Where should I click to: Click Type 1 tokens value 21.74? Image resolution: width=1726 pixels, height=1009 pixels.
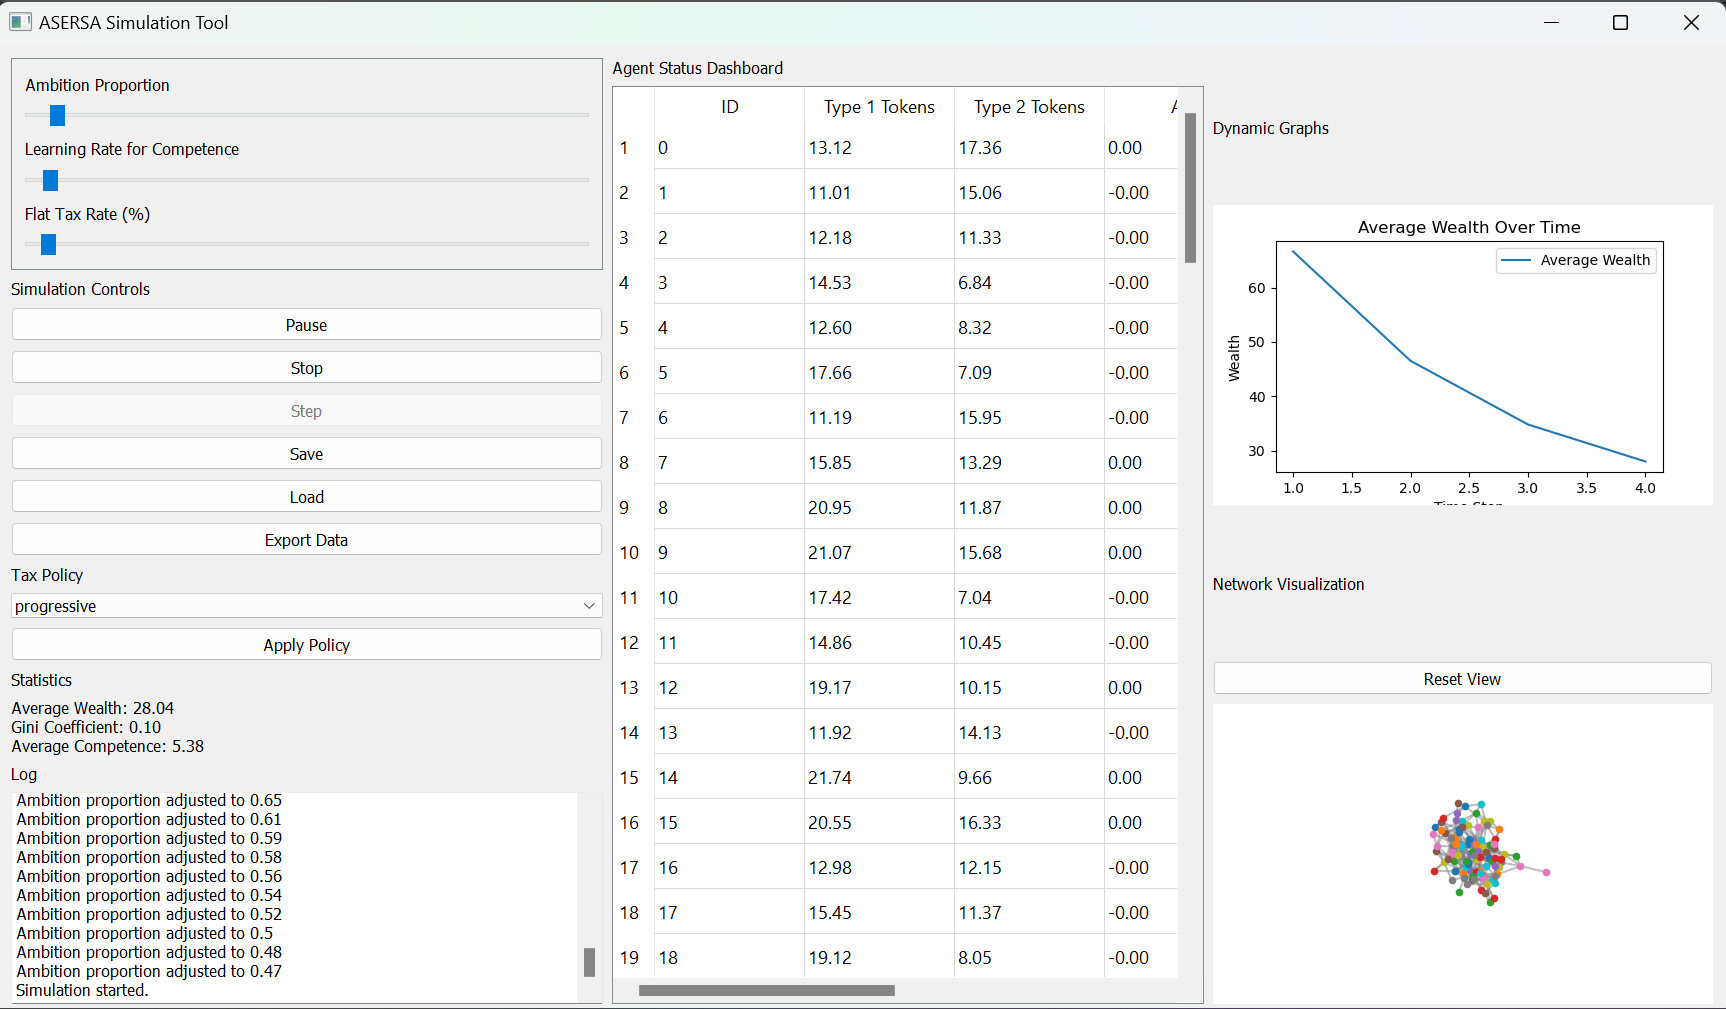[x=879, y=778]
